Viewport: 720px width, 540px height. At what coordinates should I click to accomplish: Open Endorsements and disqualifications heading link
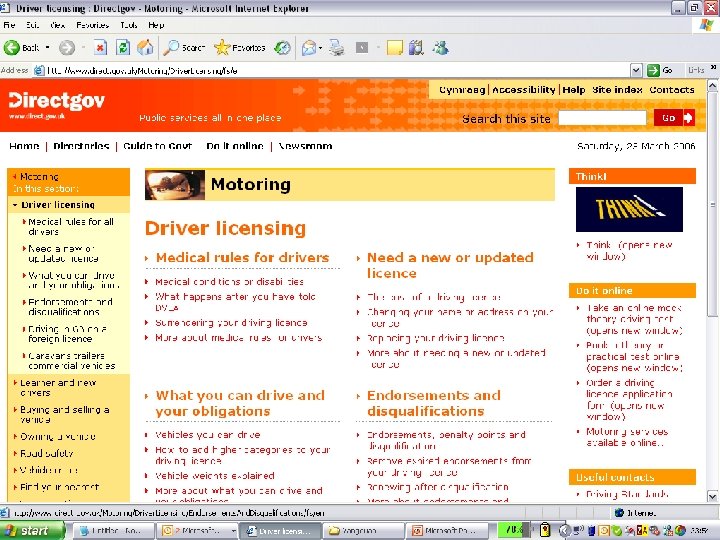434,403
